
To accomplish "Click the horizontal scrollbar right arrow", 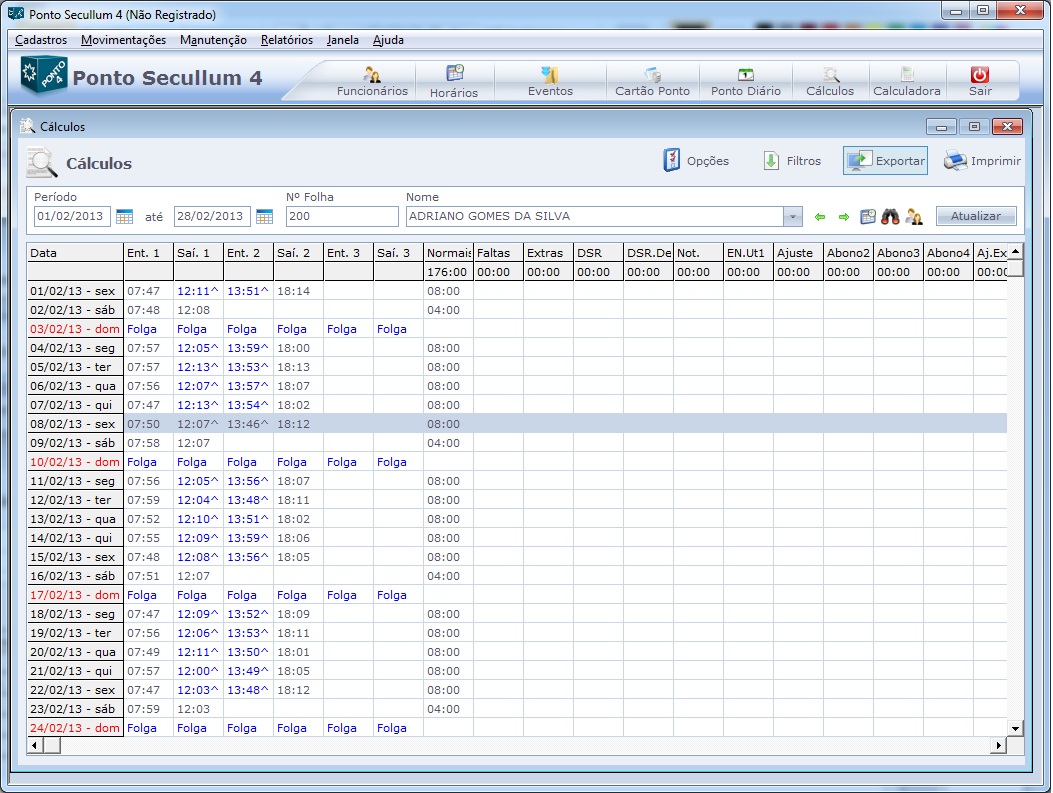I will pos(999,745).
